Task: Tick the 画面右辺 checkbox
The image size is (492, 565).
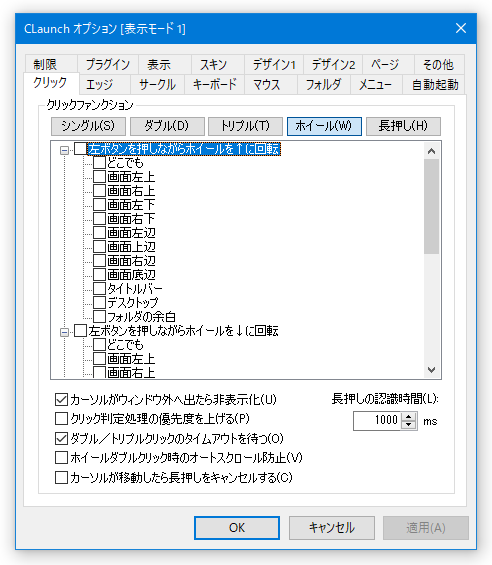Action: 99,261
